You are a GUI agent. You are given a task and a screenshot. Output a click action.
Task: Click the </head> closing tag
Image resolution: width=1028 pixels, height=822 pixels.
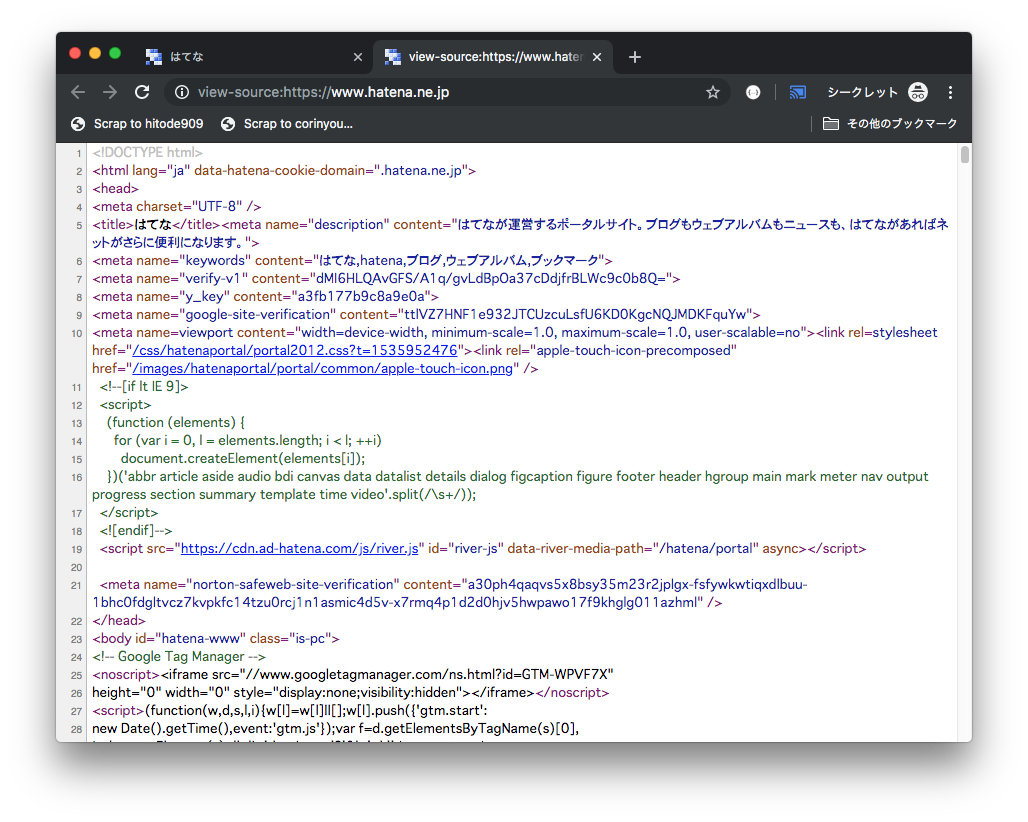(x=119, y=621)
